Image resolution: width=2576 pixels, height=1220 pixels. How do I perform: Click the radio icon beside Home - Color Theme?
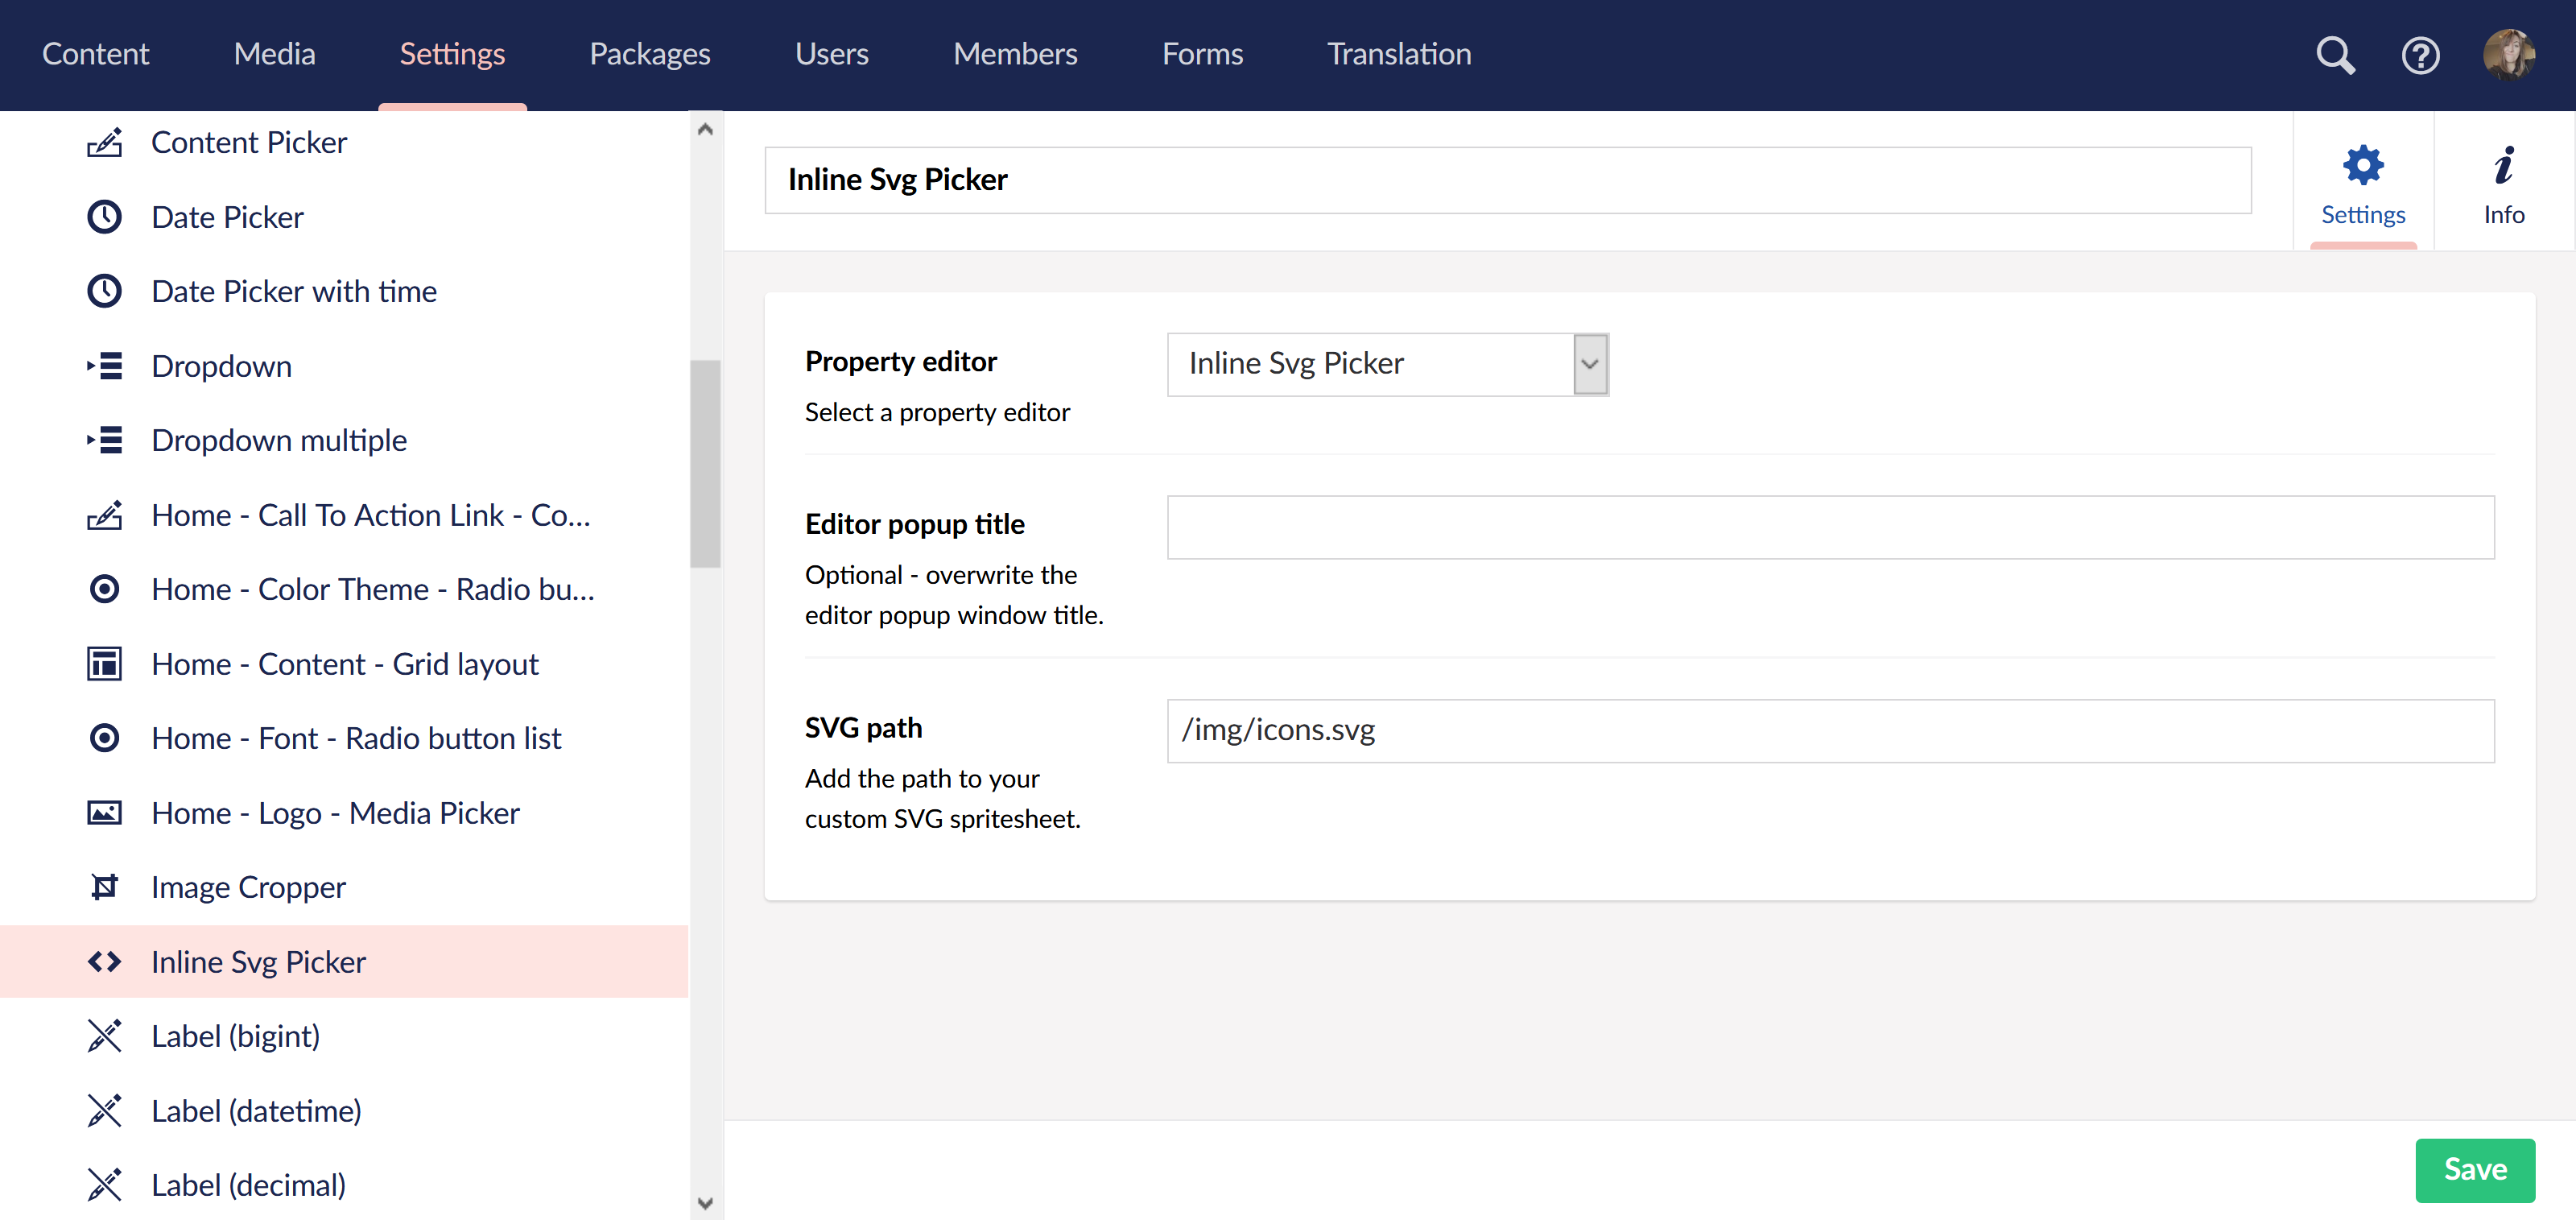[x=104, y=589]
